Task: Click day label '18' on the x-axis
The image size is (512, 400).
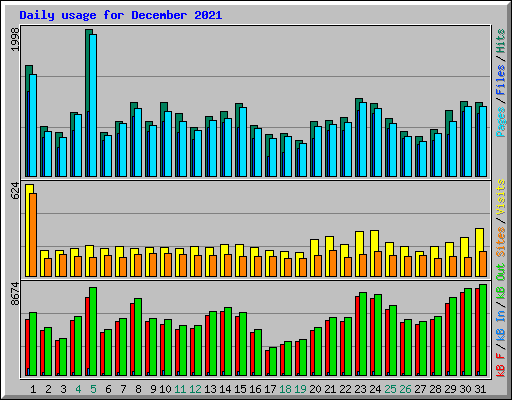Action: point(285,389)
